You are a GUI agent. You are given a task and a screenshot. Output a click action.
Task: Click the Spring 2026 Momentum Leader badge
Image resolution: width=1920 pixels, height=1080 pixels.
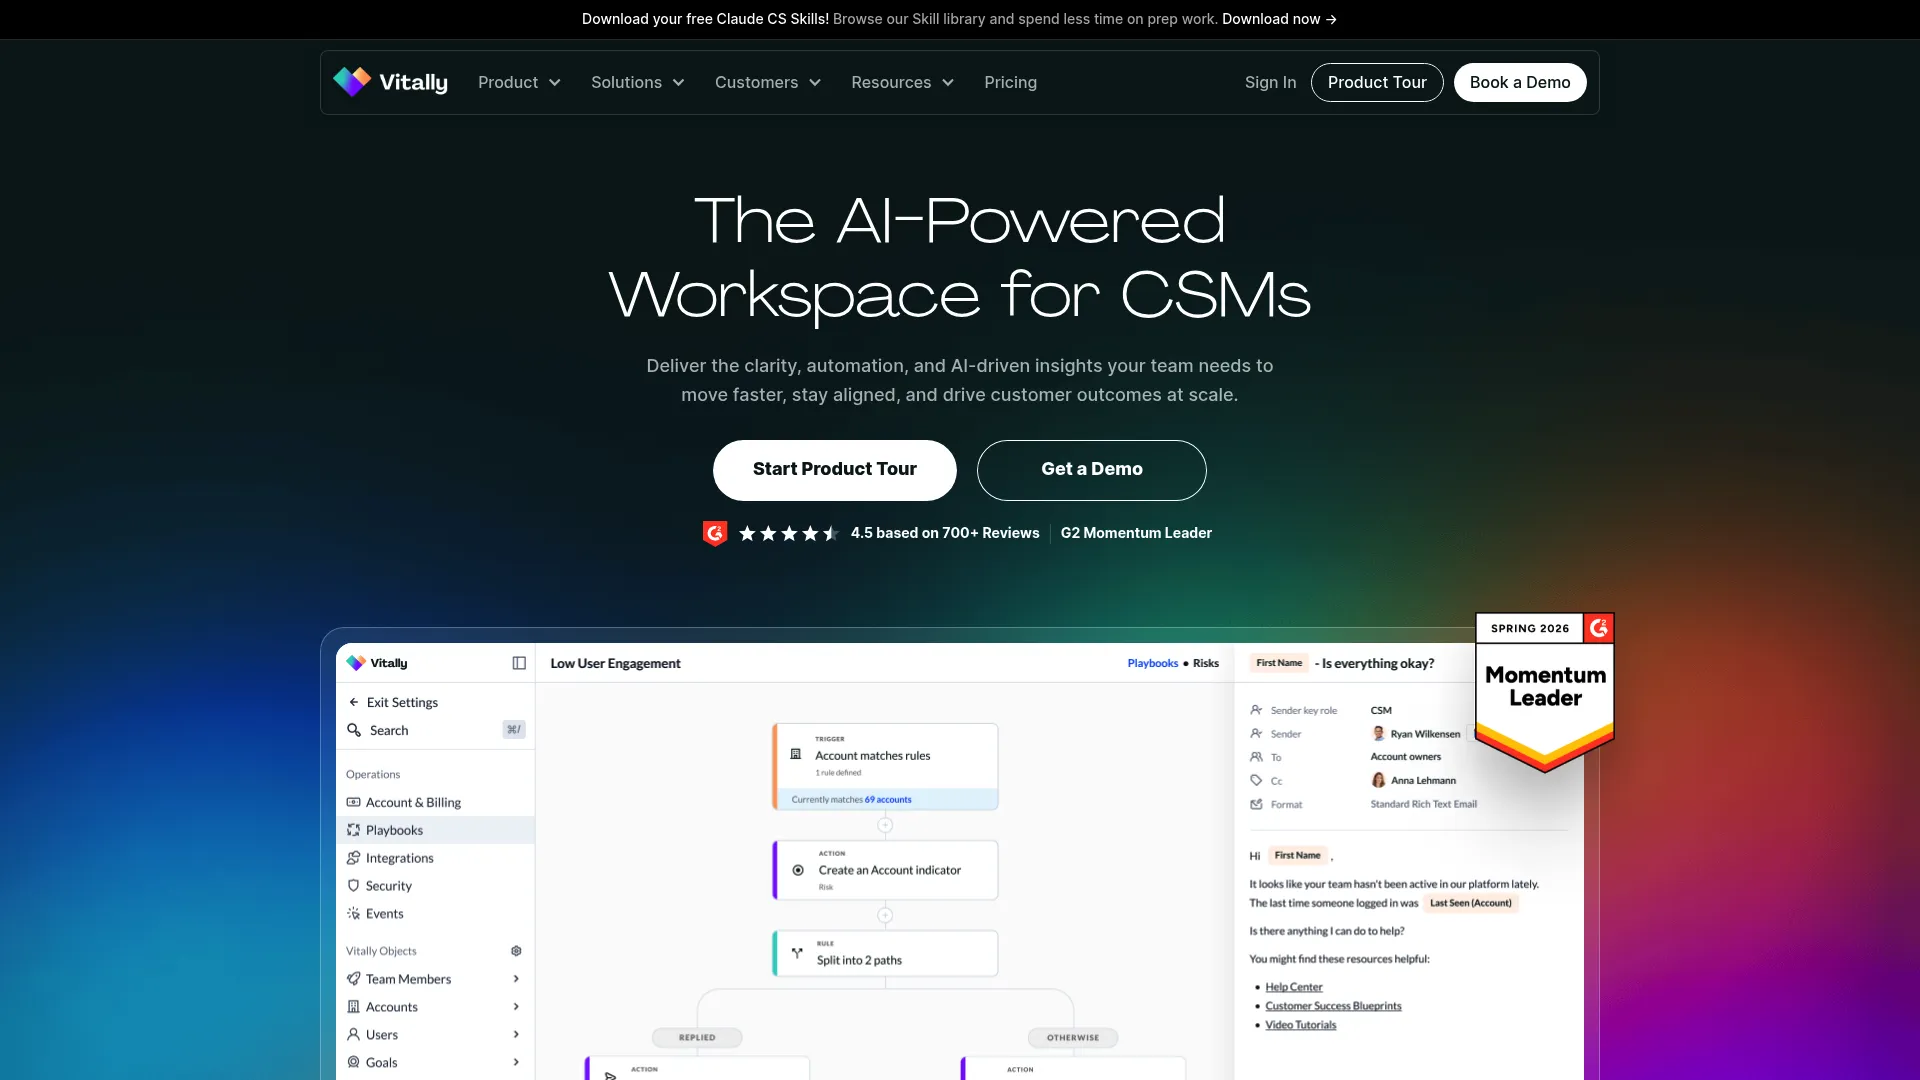(1545, 692)
